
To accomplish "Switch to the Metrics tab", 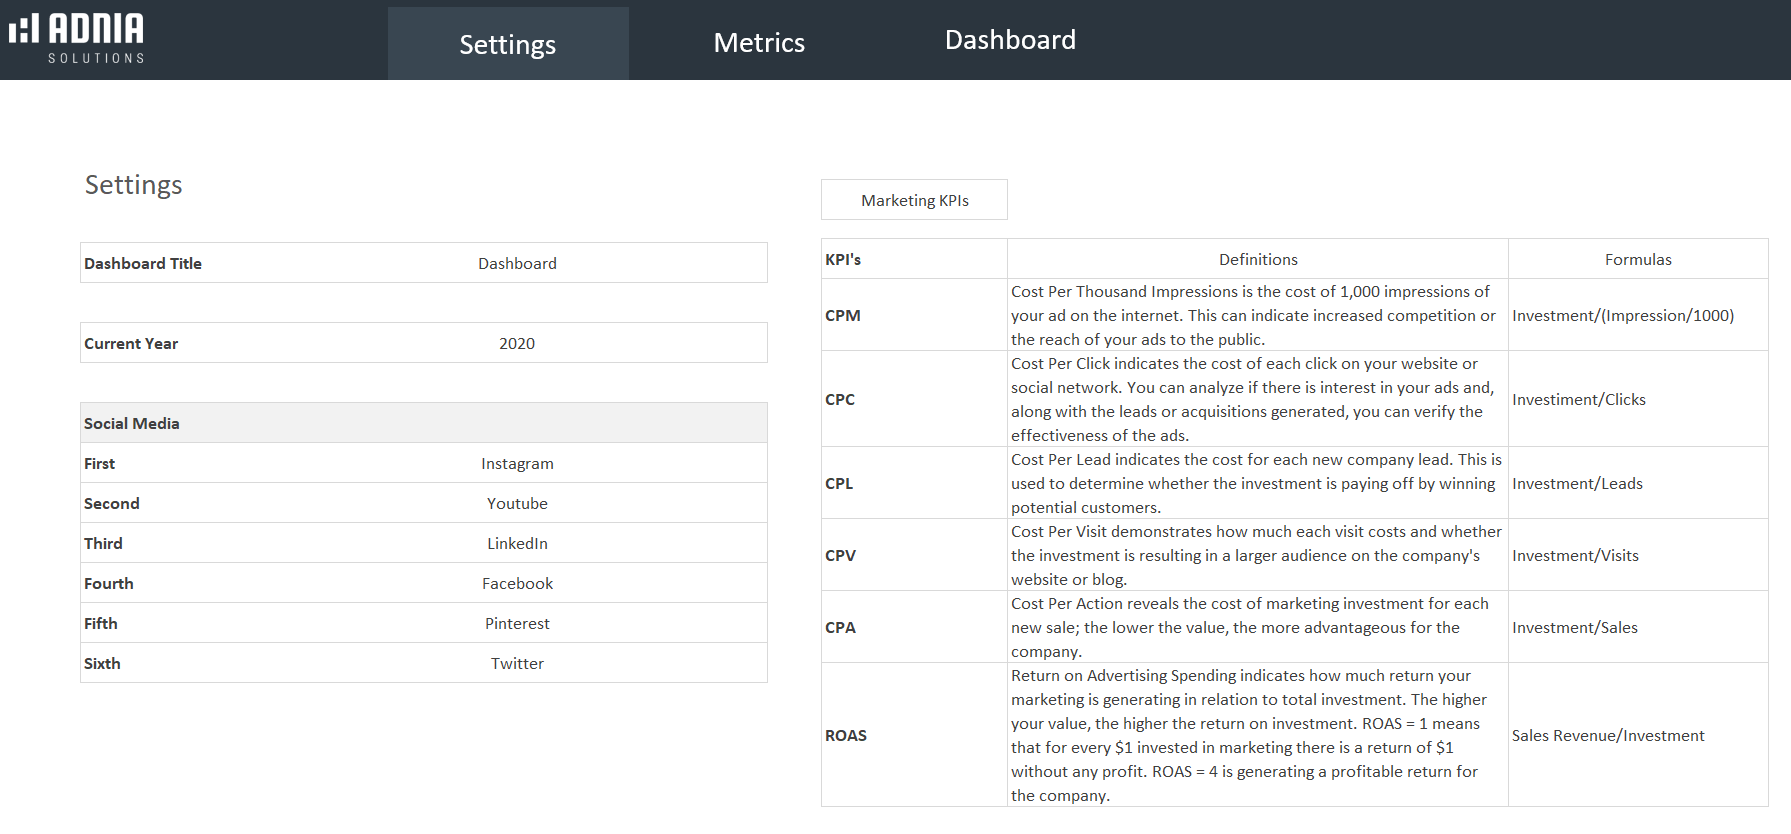I will tap(758, 43).
